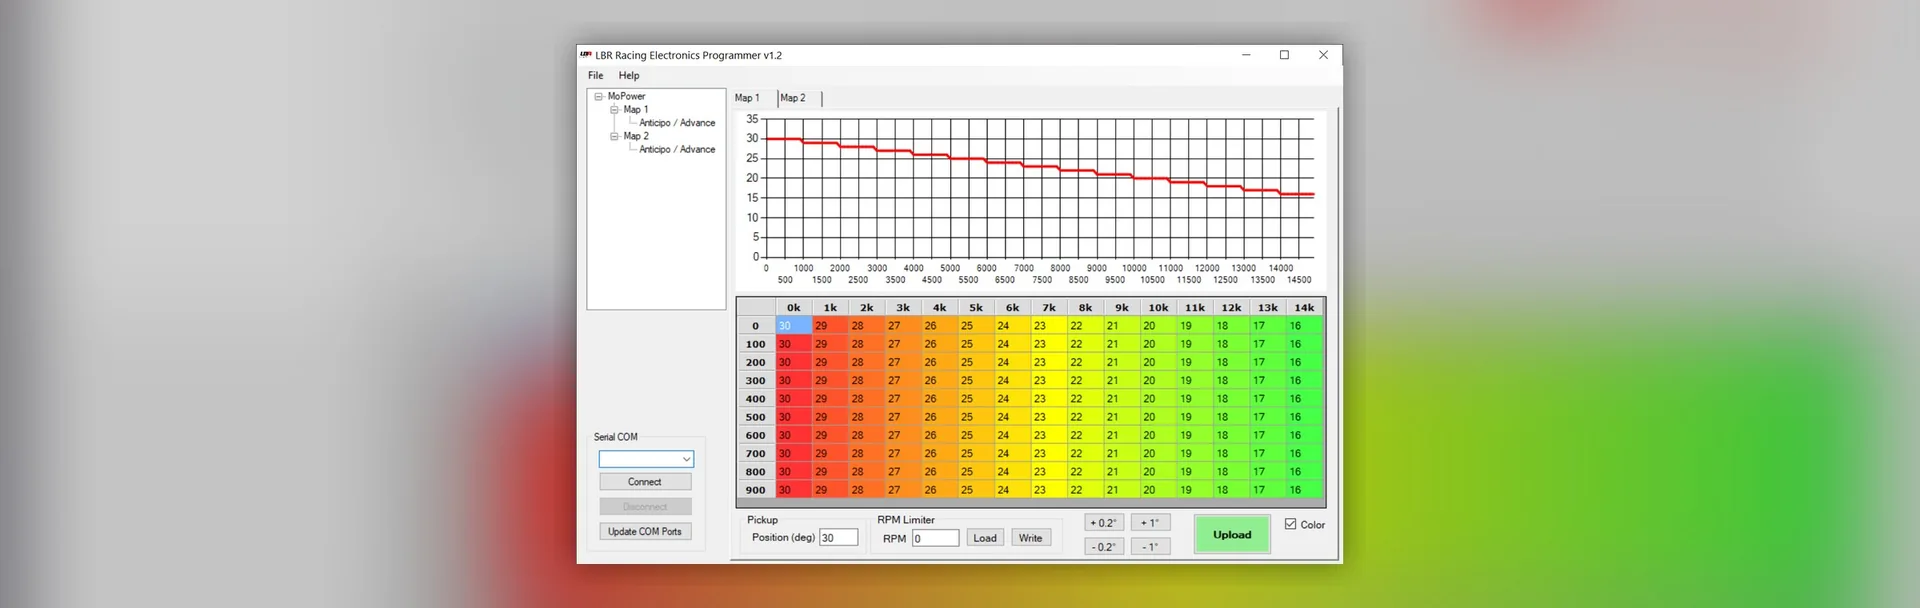Image resolution: width=1920 pixels, height=608 pixels.
Task: Click the + 1° button
Action: [1150, 523]
